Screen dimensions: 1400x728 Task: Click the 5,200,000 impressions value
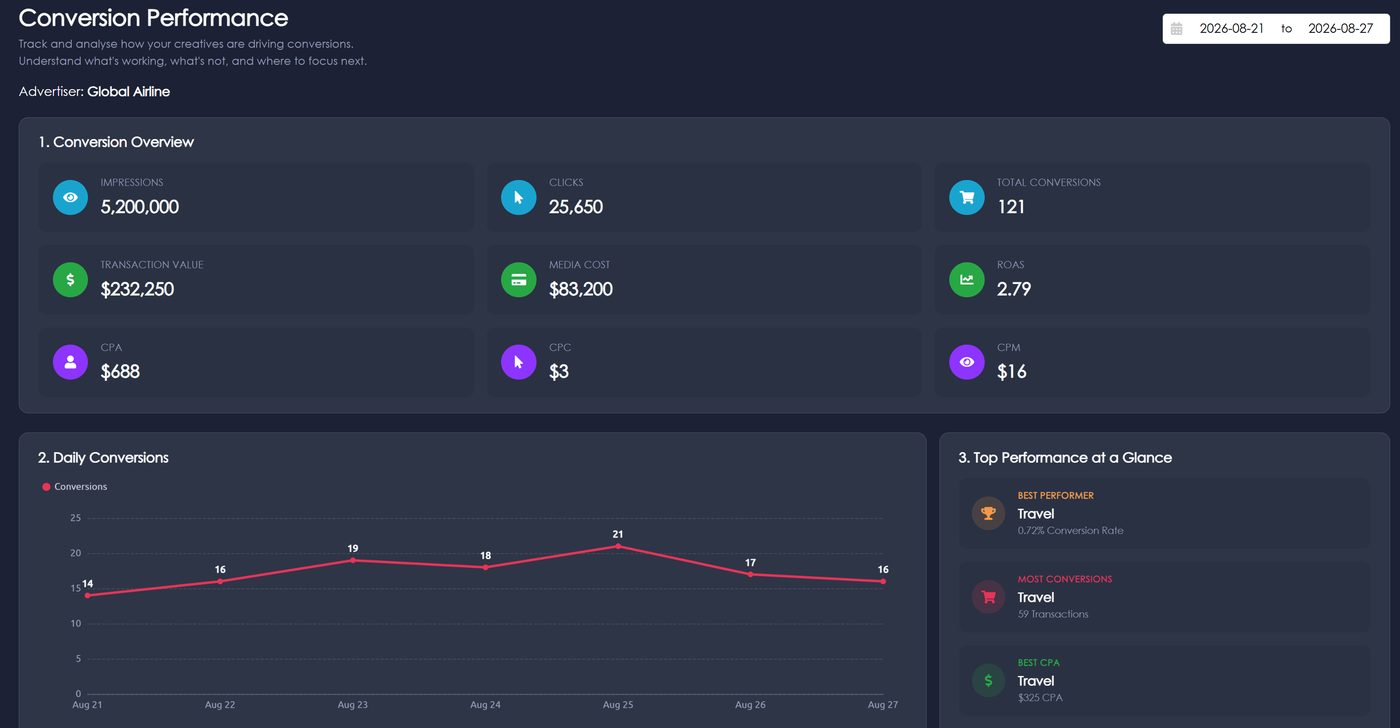[x=140, y=207]
